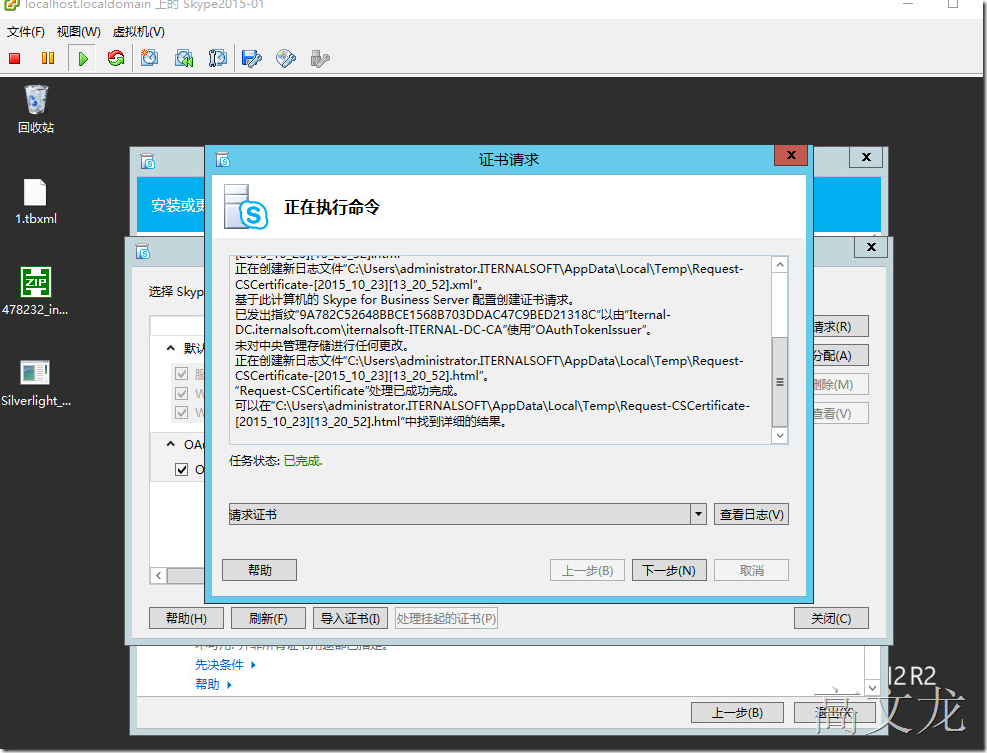Click 关闭(C) button in certificate wizard

click(831, 618)
